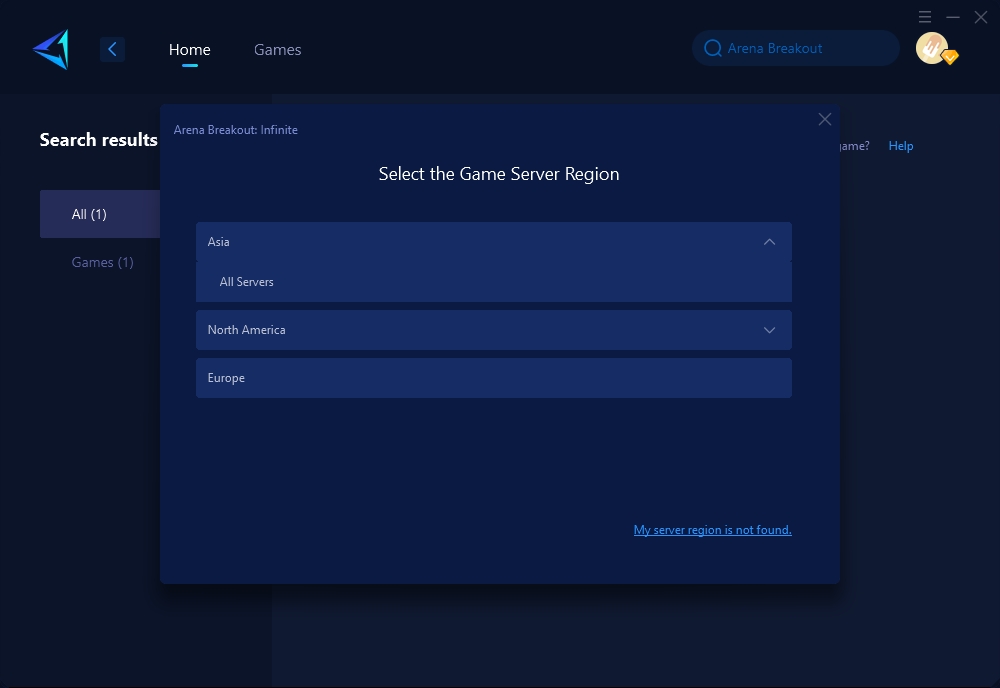Close the application window

981,17
